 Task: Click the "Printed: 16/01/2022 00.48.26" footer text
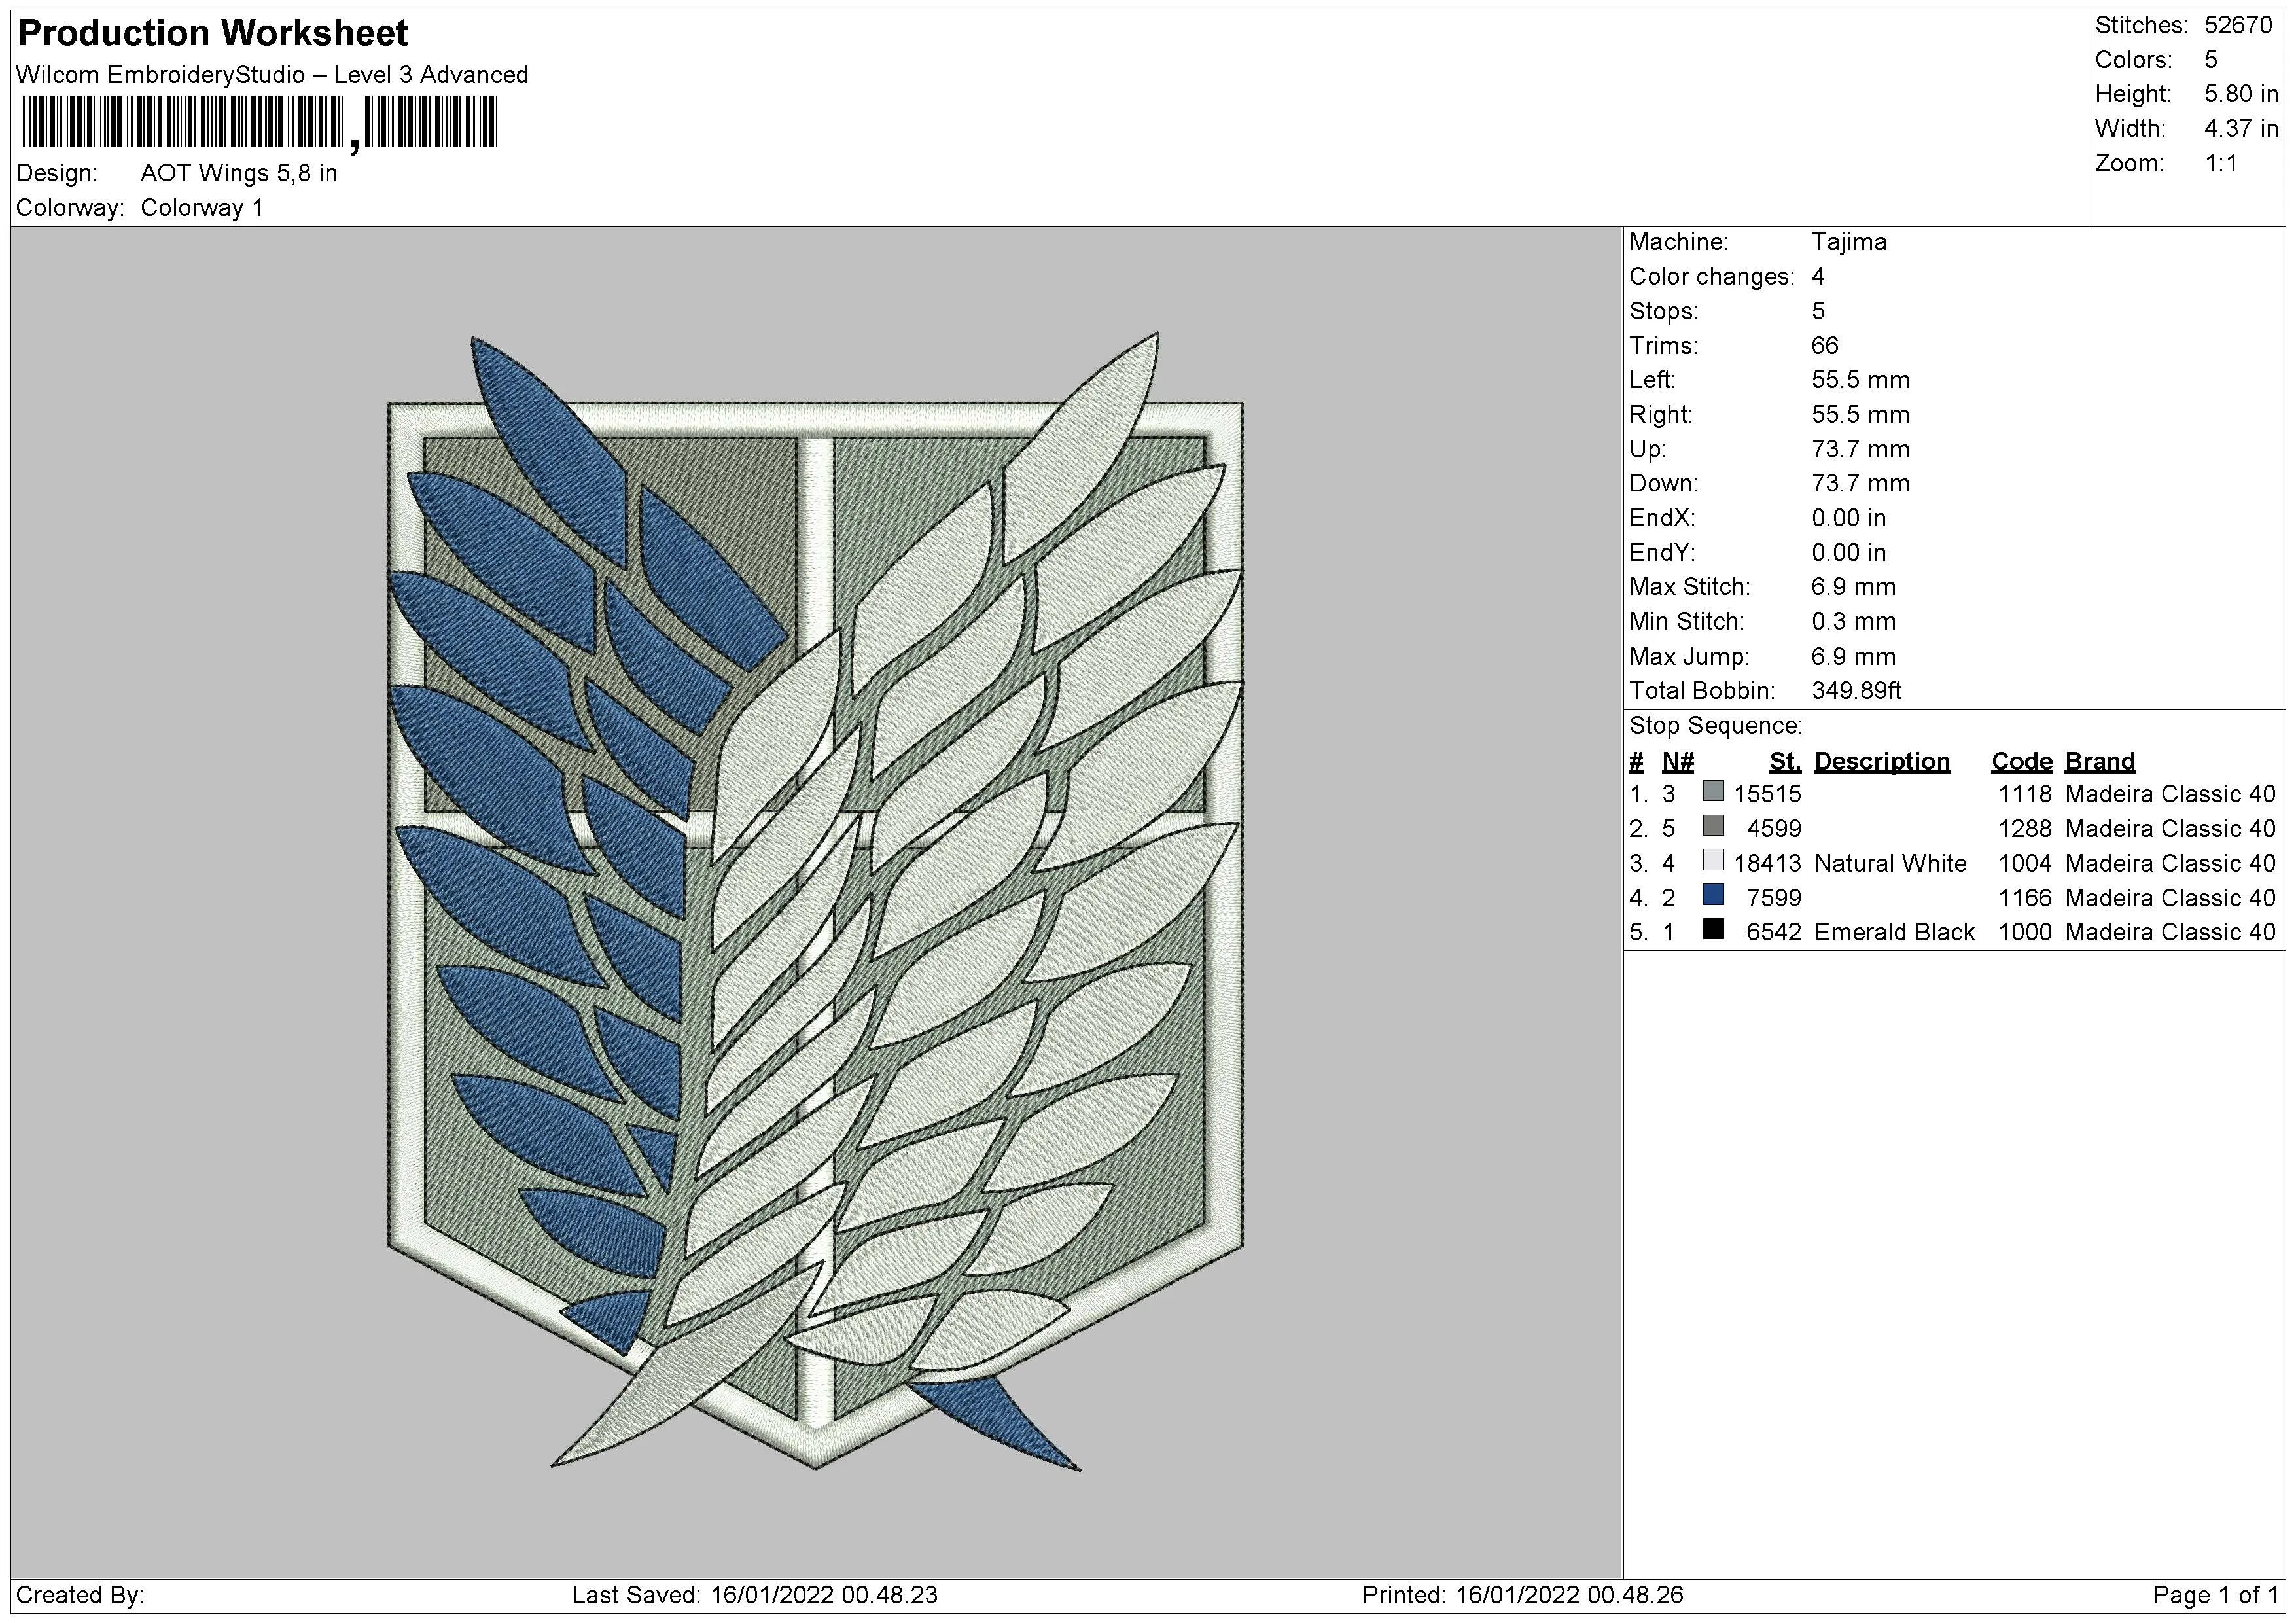pos(1523,1595)
